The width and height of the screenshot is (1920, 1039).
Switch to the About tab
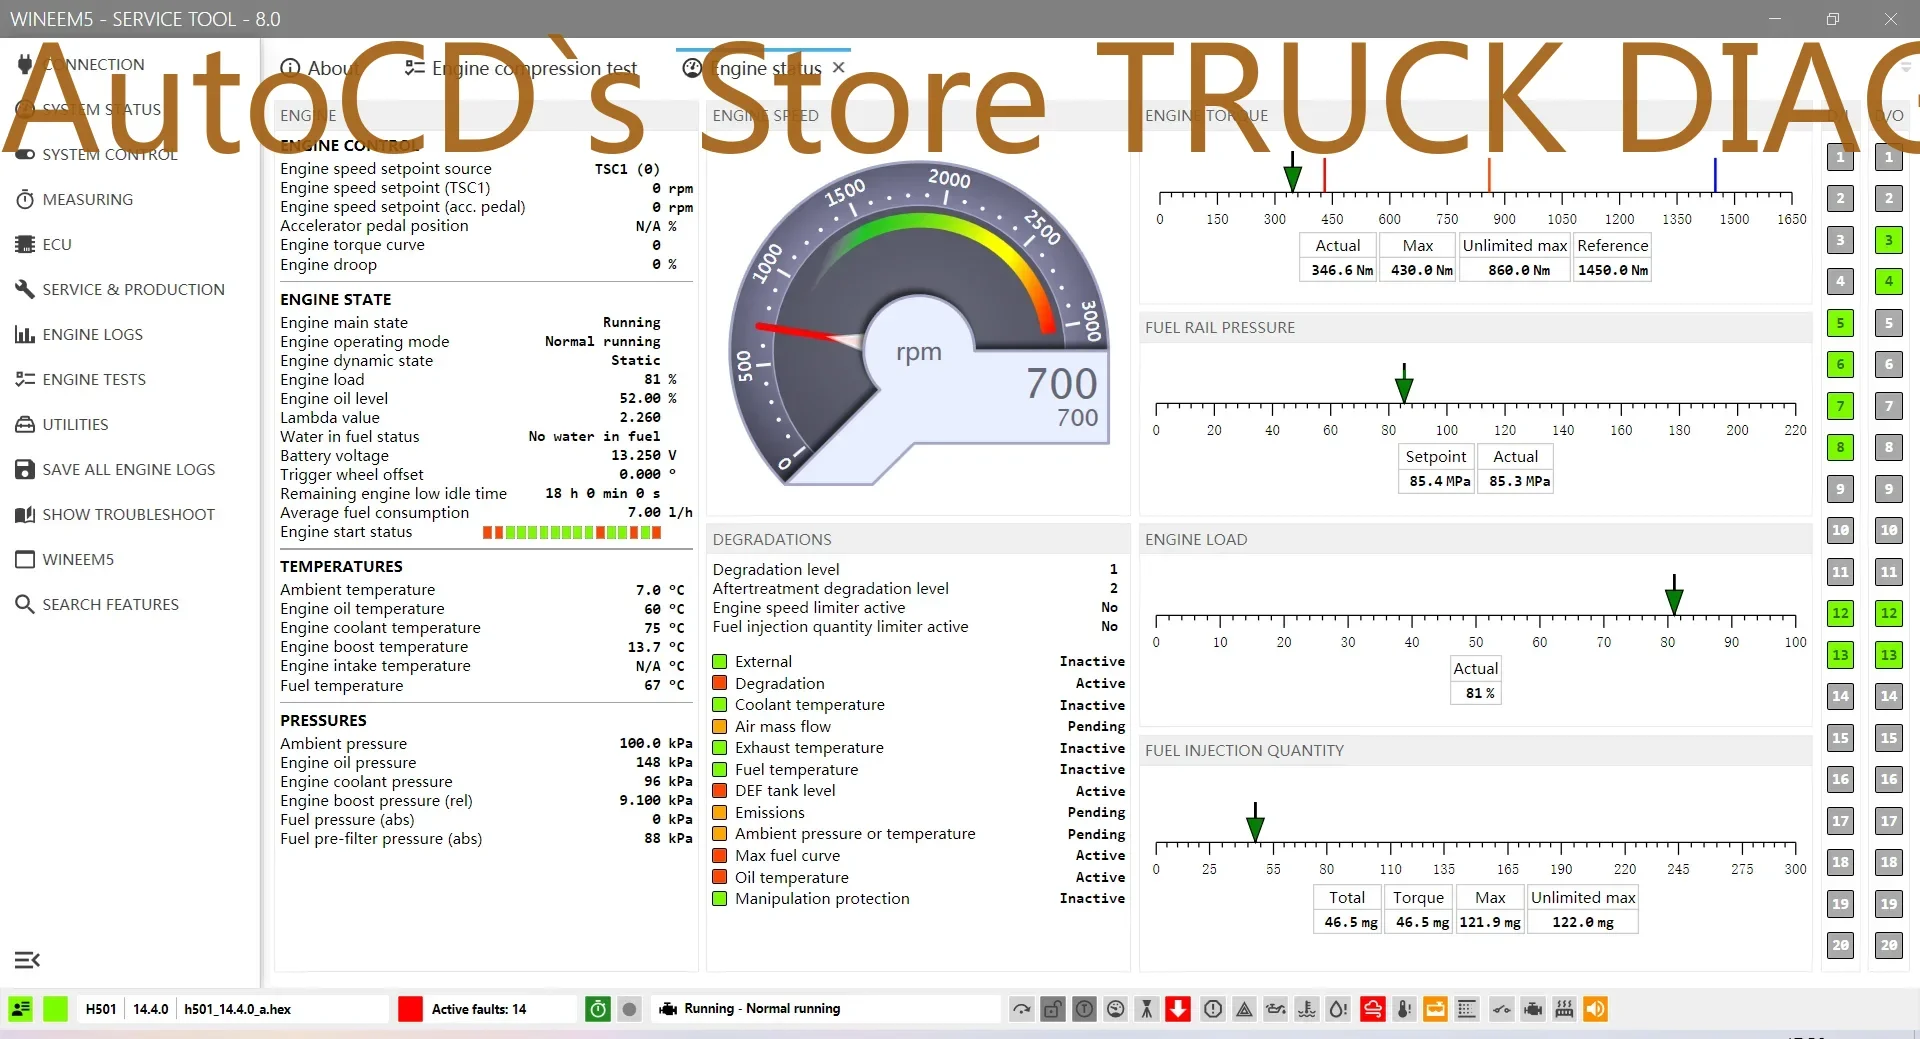tap(319, 68)
